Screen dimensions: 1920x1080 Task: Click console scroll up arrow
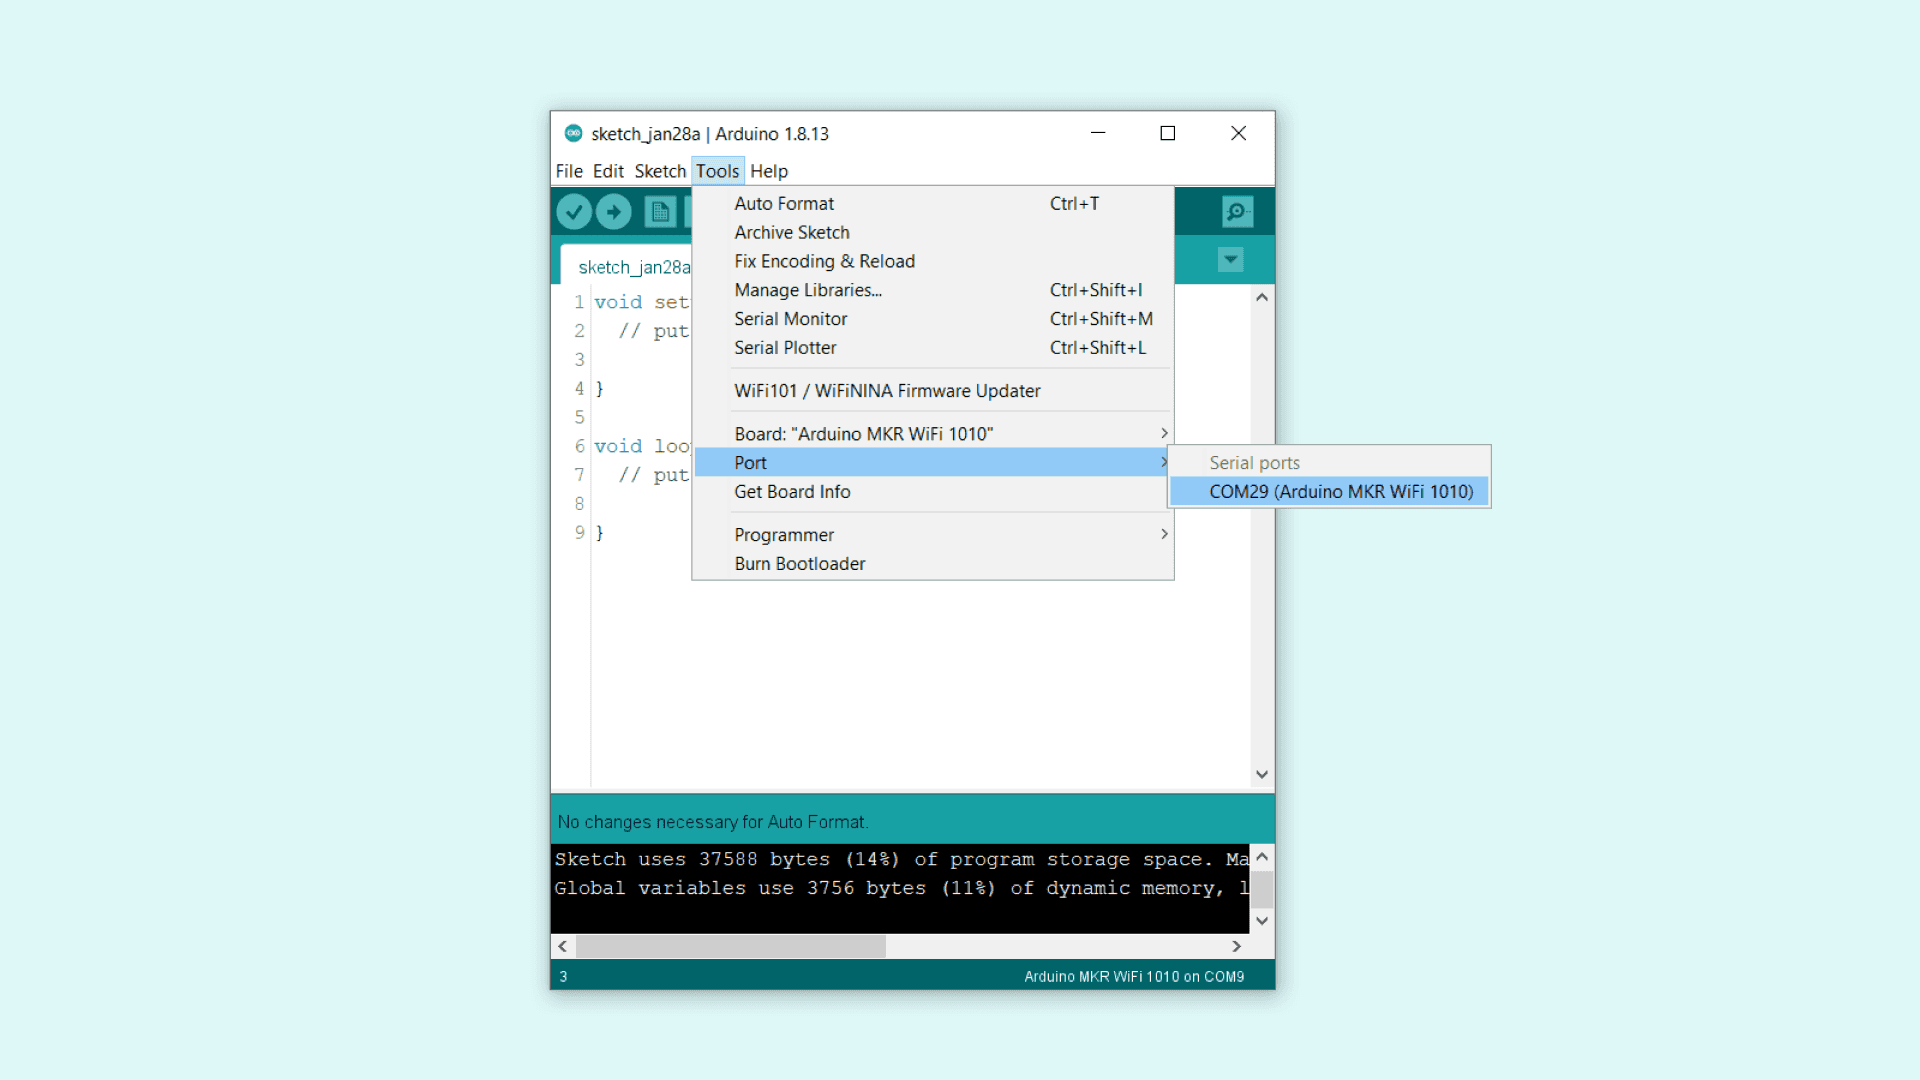point(1262,857)
